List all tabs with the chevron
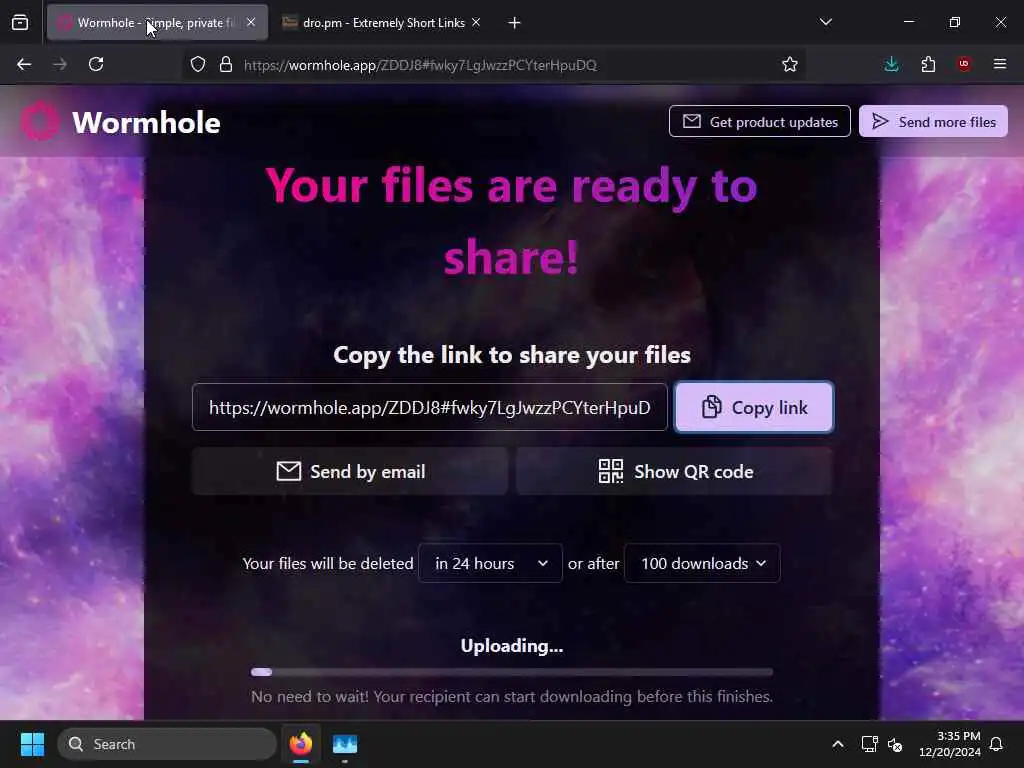The width and height of the screenshot is (1024, 768). (826, 22)
